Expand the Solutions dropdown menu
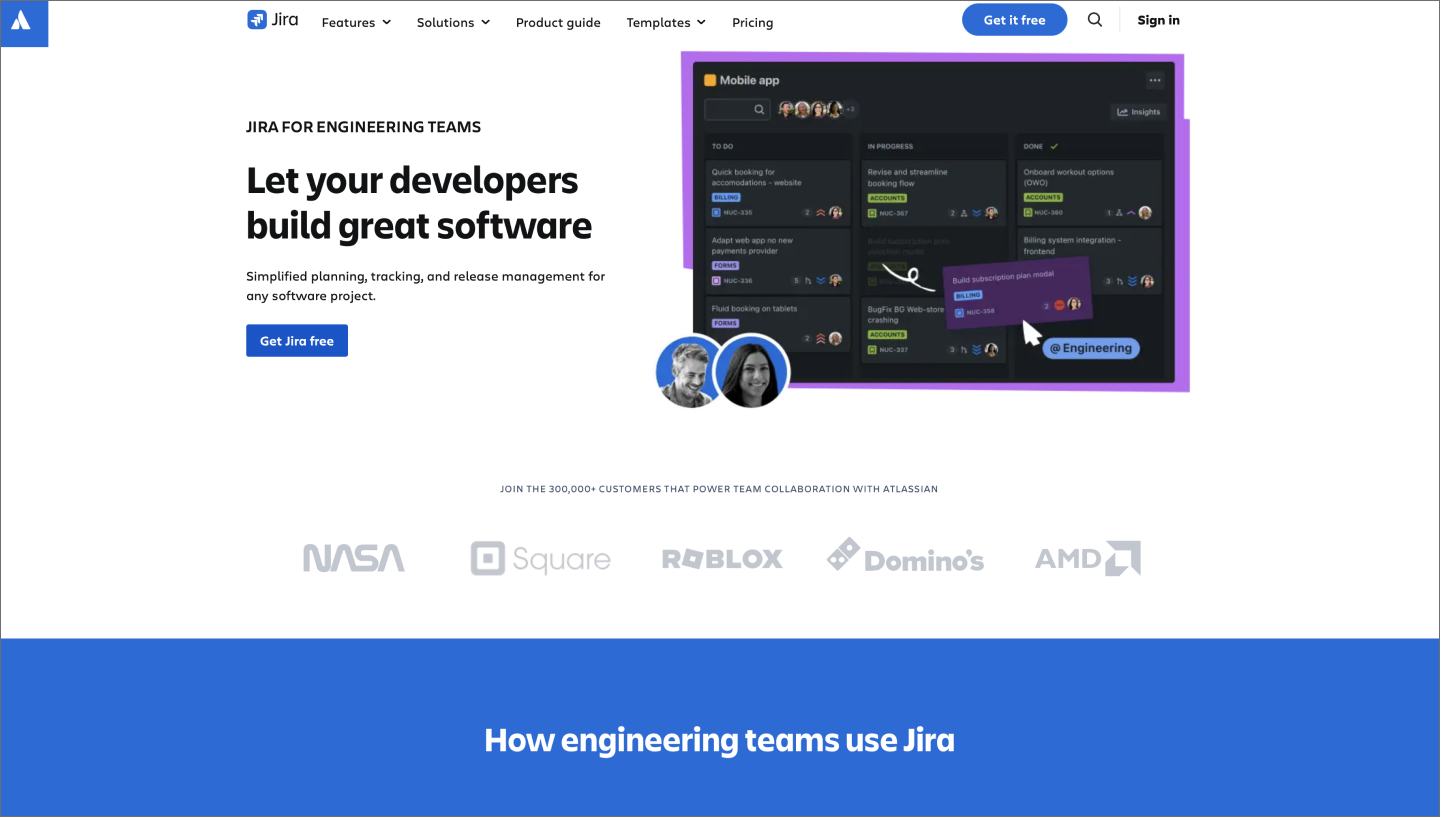This screenshot has height=817, width=1440. (x=453, y=22)
